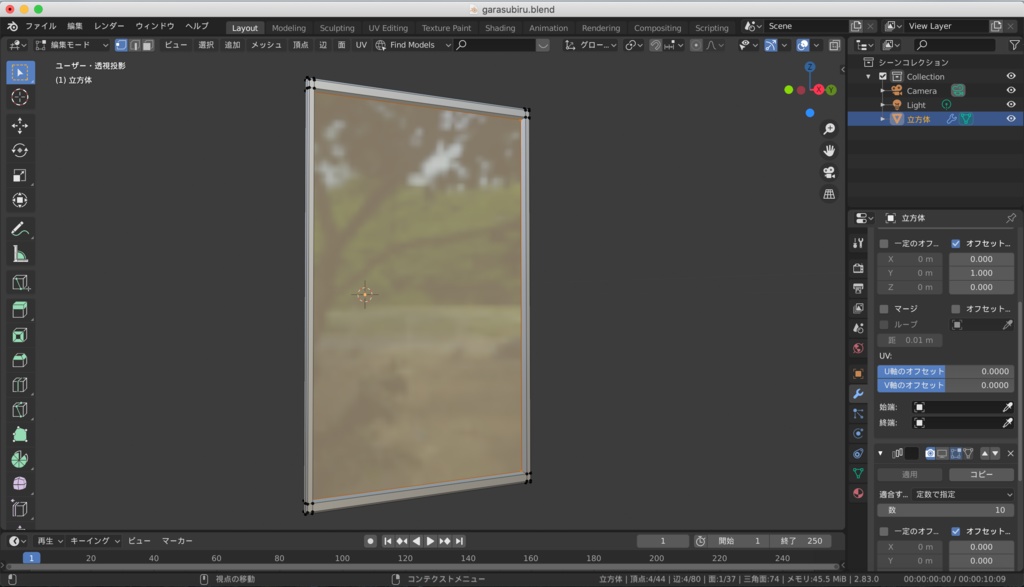Open the Active Tool properties tab

pyautogui.click(x=858, y=243)
